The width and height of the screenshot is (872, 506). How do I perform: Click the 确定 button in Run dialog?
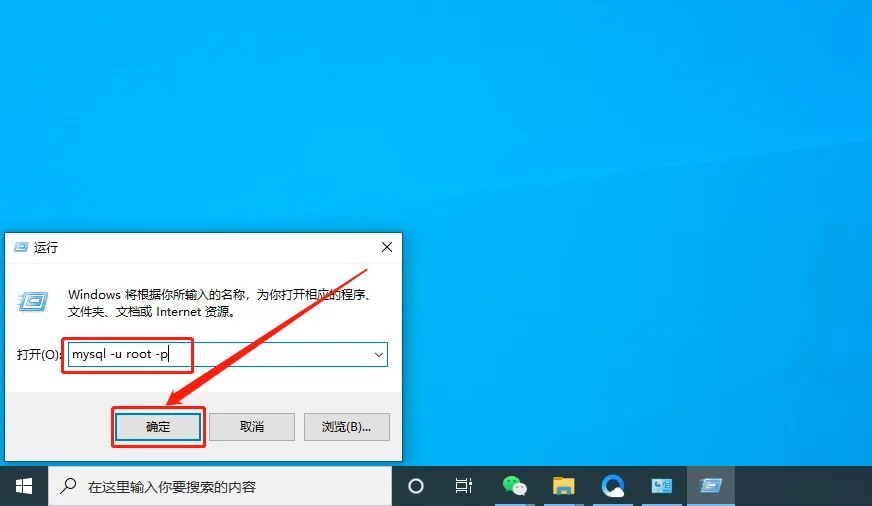tap(158, 426)
